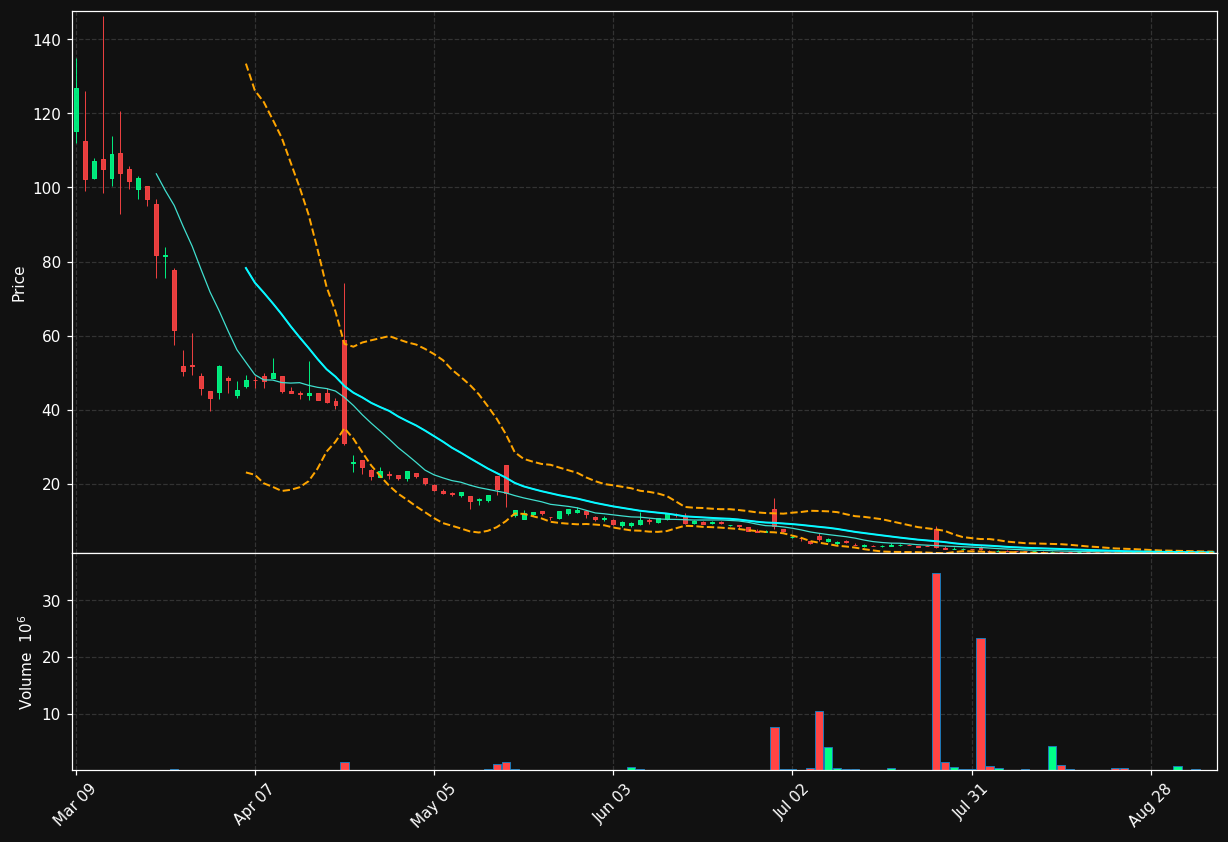Click the May 05 date label
Viewport: 1228px width, 842px height.
[x=433, y=803]
